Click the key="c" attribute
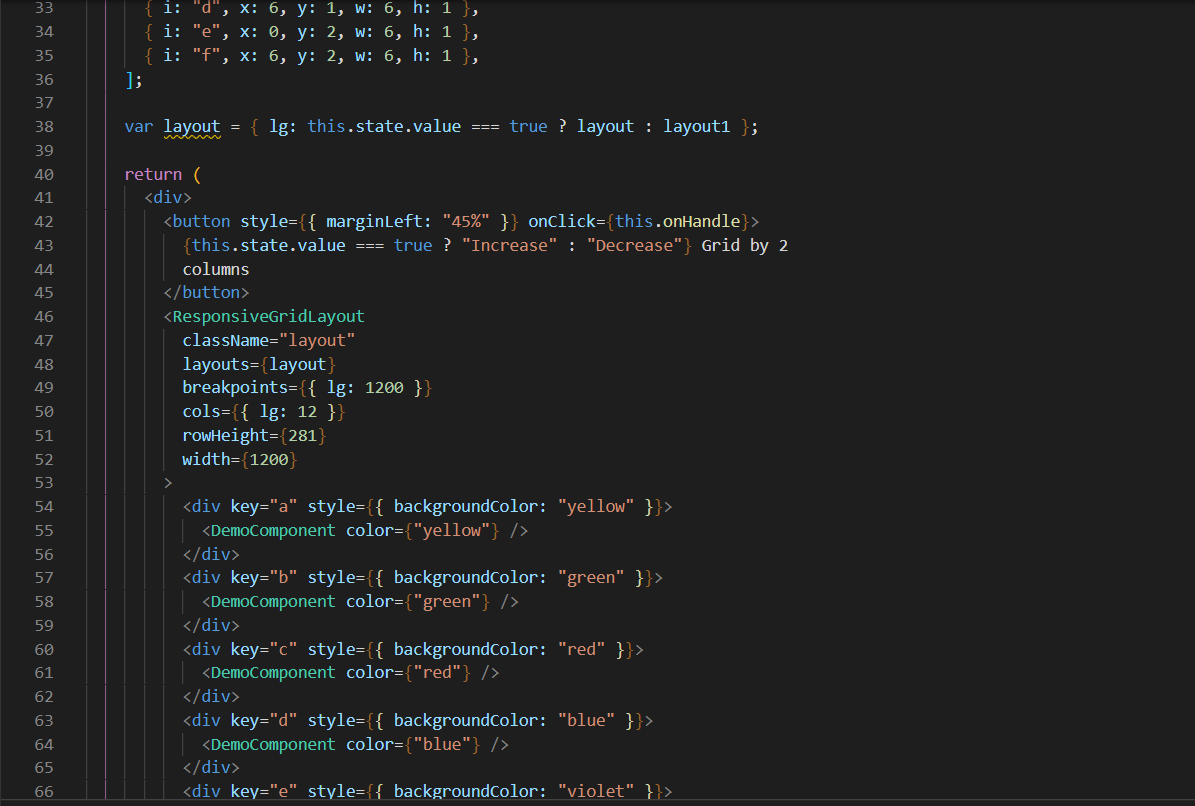The width and height of the screenshot is (1195, 806). (262, 649)
